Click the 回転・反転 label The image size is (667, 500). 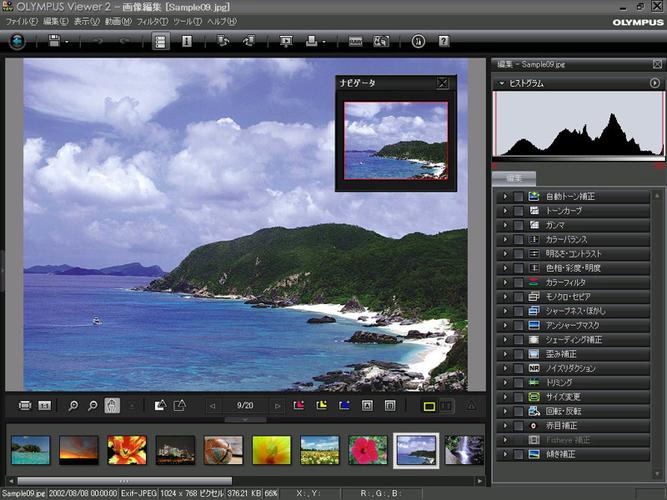pos(565,411)
